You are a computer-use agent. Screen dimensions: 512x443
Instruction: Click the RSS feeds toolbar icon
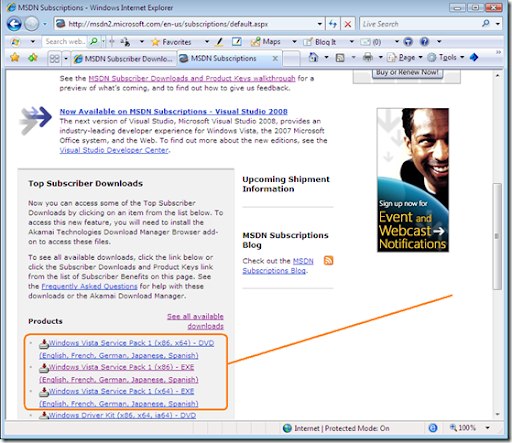(340, 58)
